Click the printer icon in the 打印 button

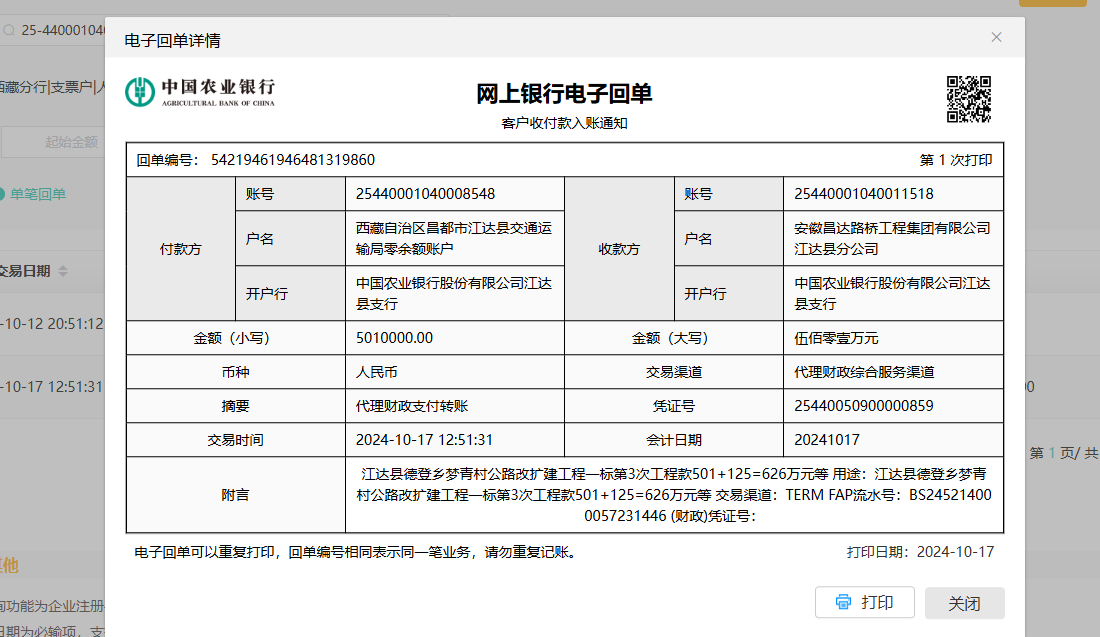point(843,602)
